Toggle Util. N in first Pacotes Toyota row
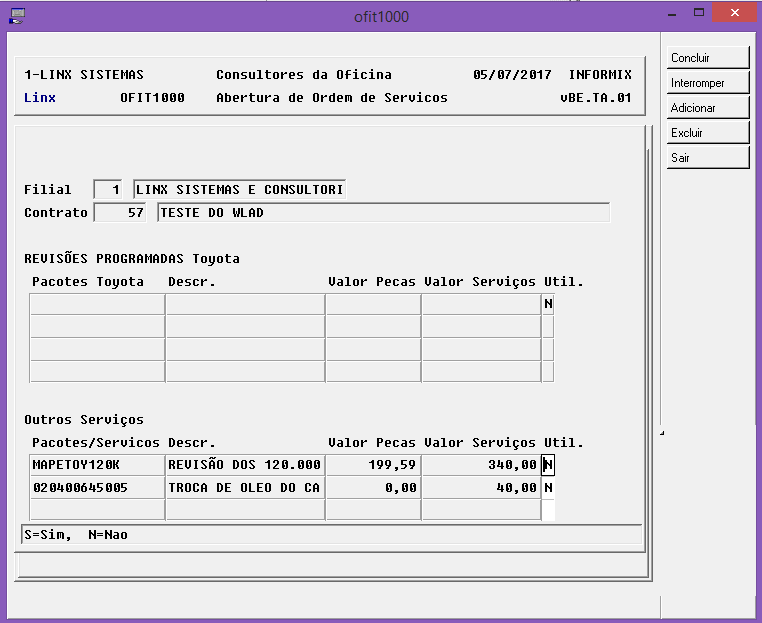Image resolution: width=762 pixels, height=623 pixels. (548, 304)
